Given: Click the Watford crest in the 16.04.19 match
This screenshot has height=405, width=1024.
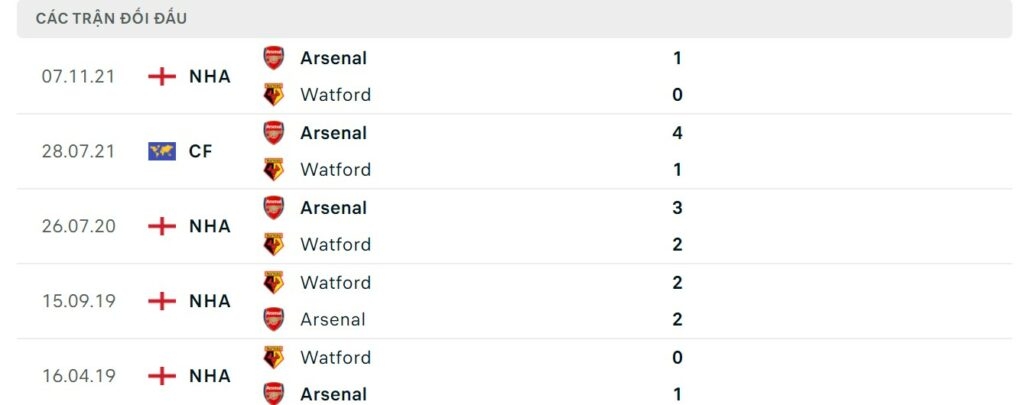Looking at the screenshot, I should click(x=273, y=357).
